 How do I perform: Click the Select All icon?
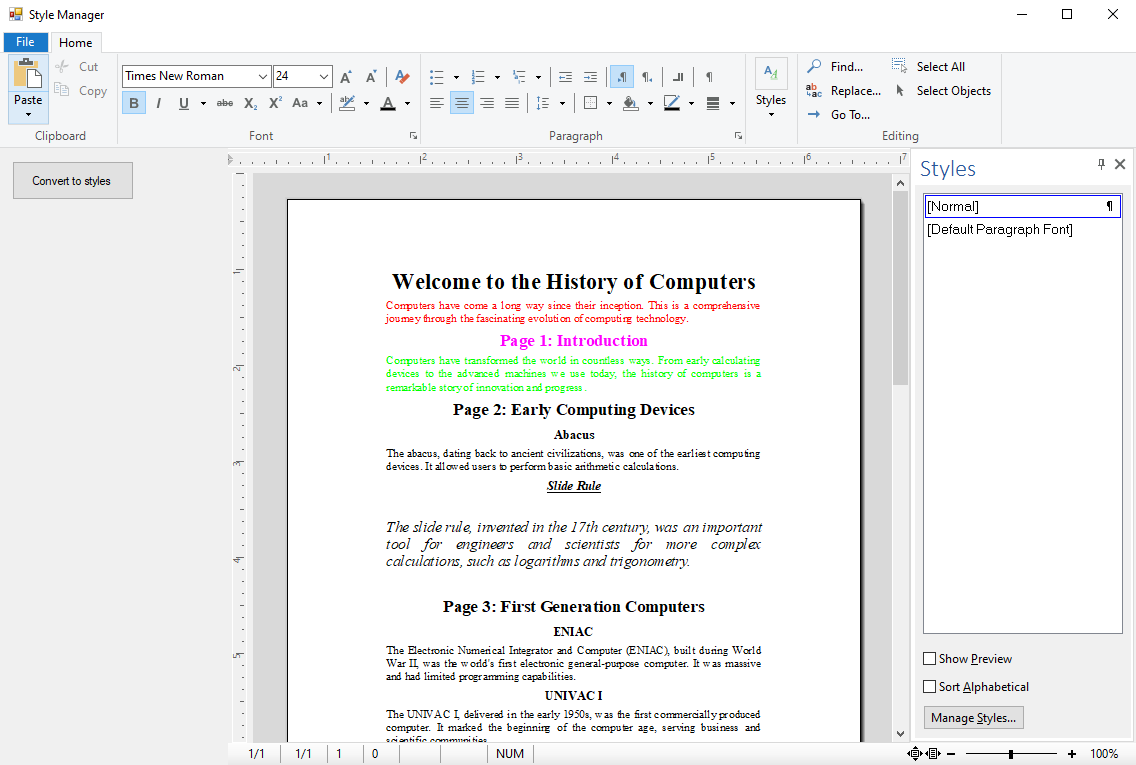click(900, 66)
